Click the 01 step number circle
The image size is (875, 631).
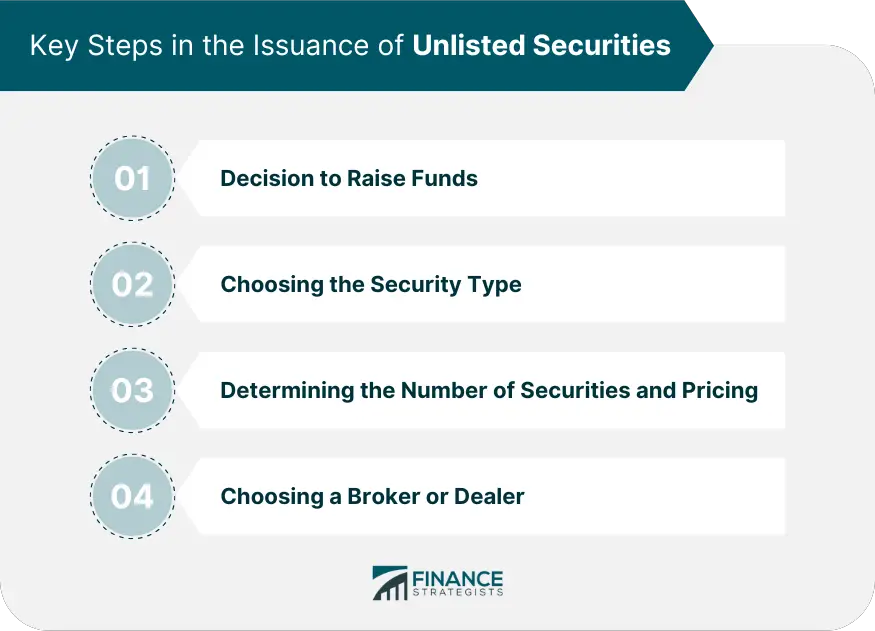[x=132, y=179]
